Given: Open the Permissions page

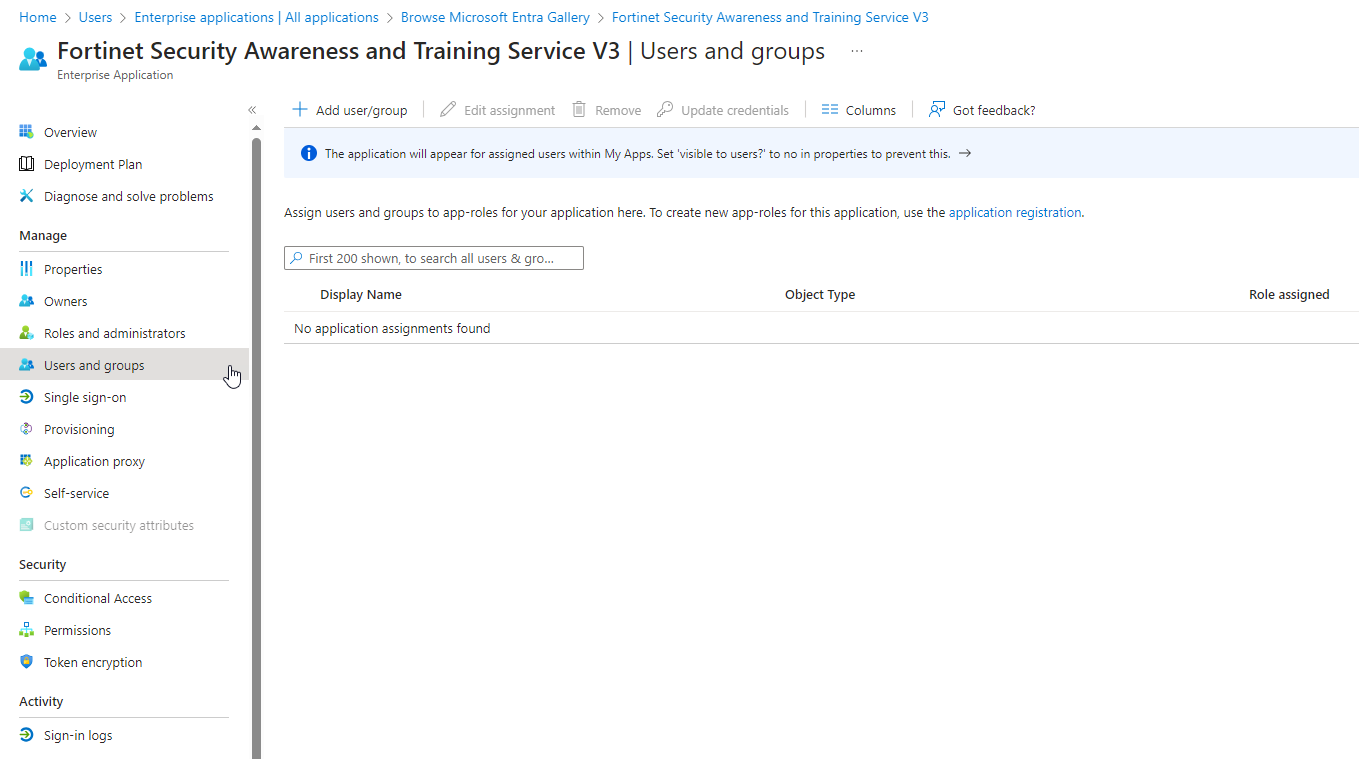Looking at the screenshot, I should pos(77,630).
